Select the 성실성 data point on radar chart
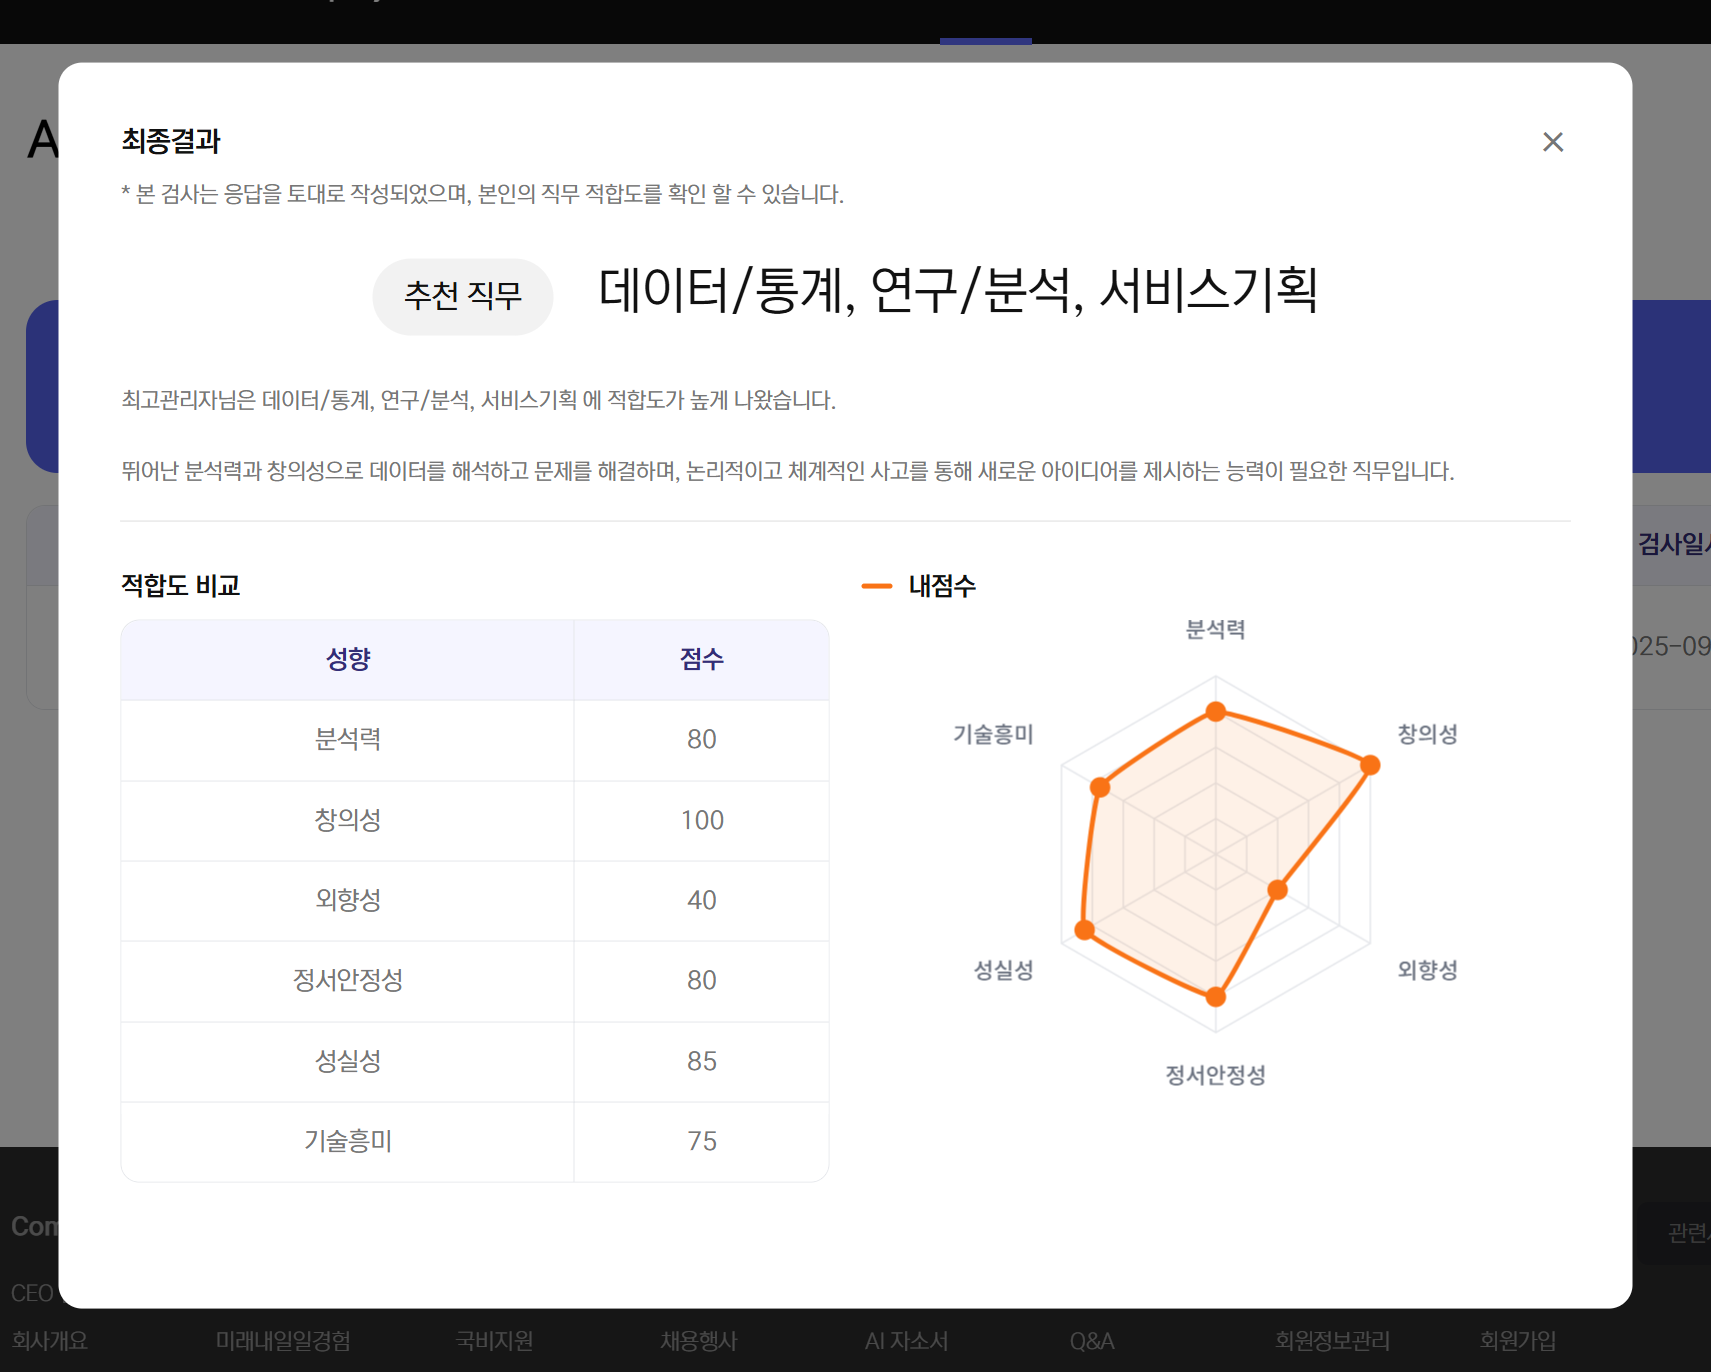The height and width of the screenshot is (1372, 1711). point(1084,930)
